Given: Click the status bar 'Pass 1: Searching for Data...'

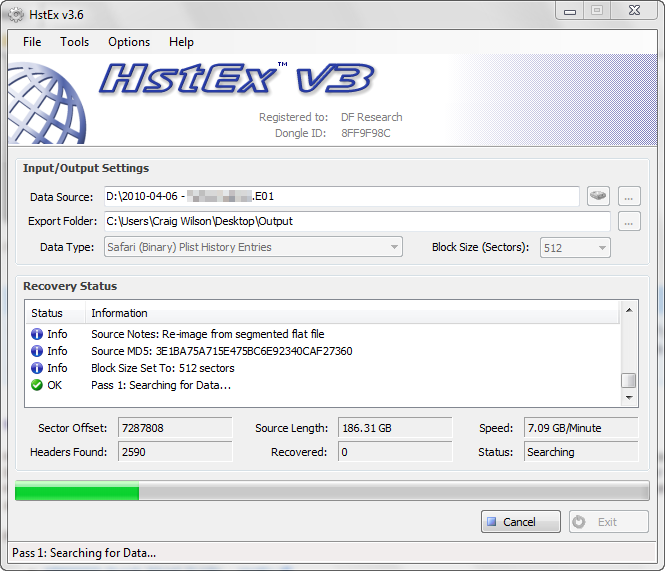Looking at the screenshot, I should tap(84, 553).
